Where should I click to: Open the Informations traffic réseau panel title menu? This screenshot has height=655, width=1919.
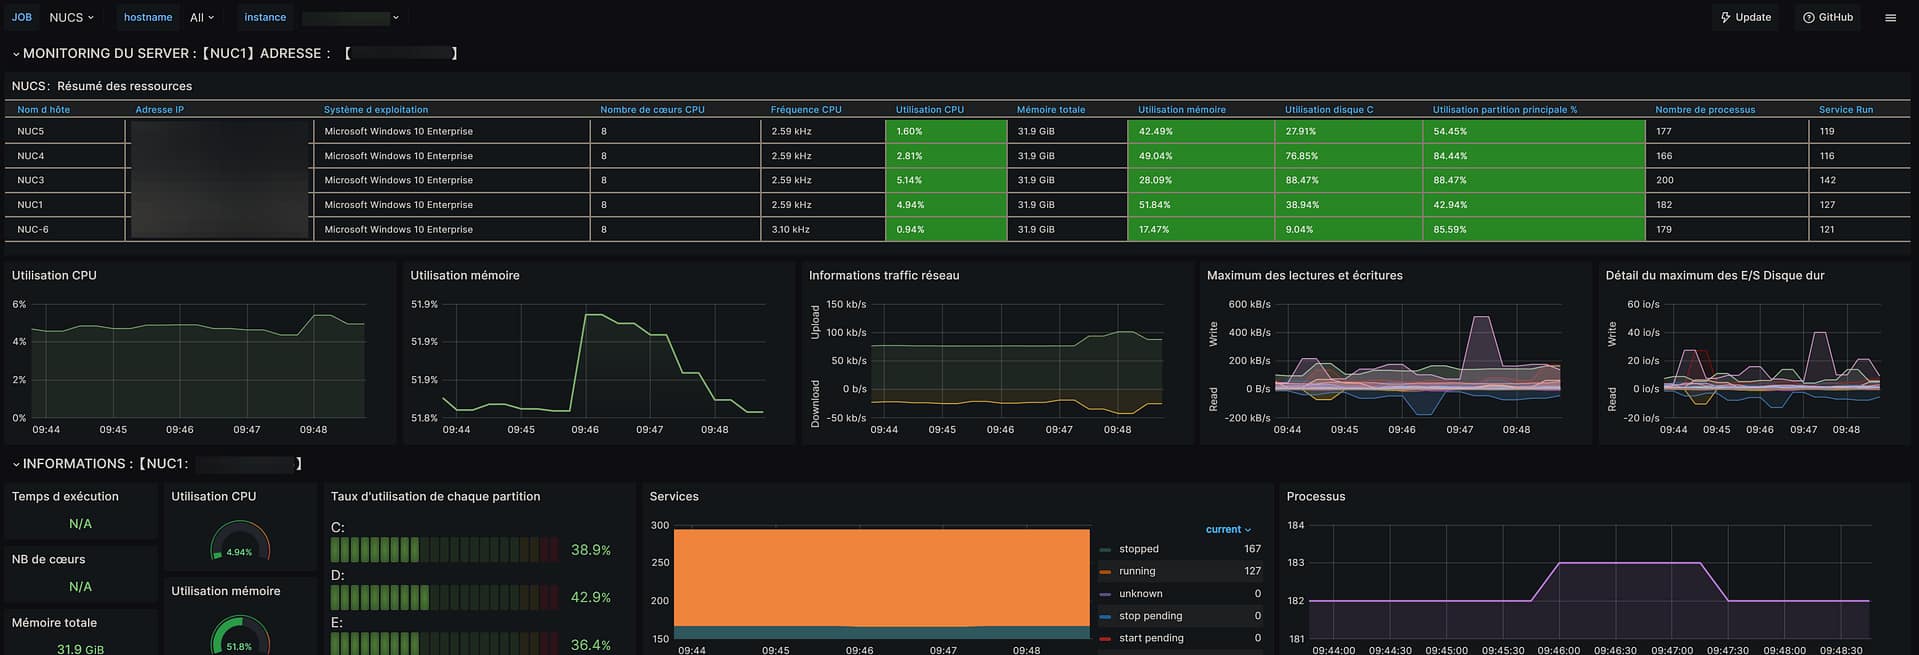tap(883, 276)
